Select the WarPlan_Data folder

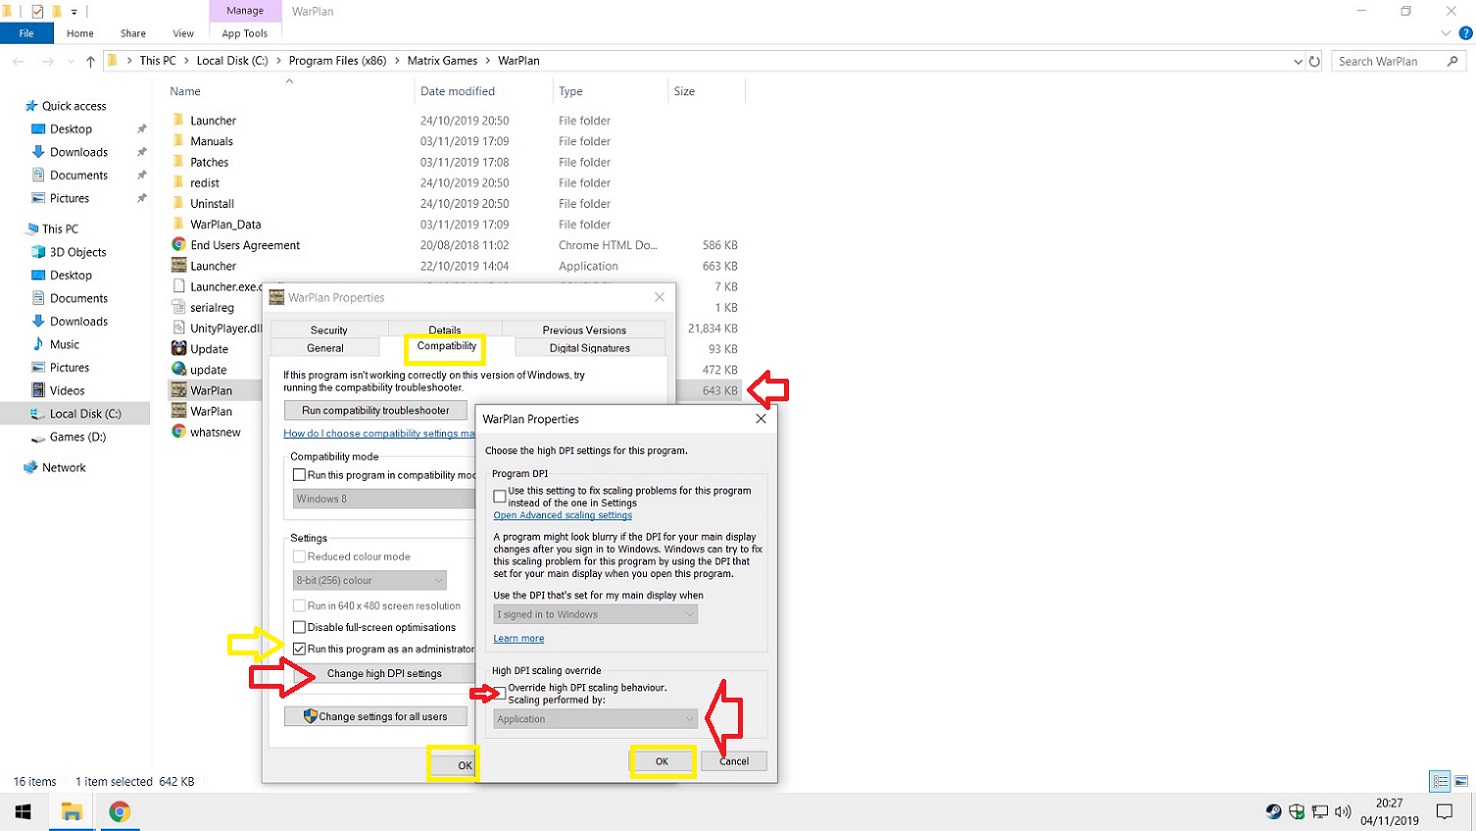pos(225,224)
